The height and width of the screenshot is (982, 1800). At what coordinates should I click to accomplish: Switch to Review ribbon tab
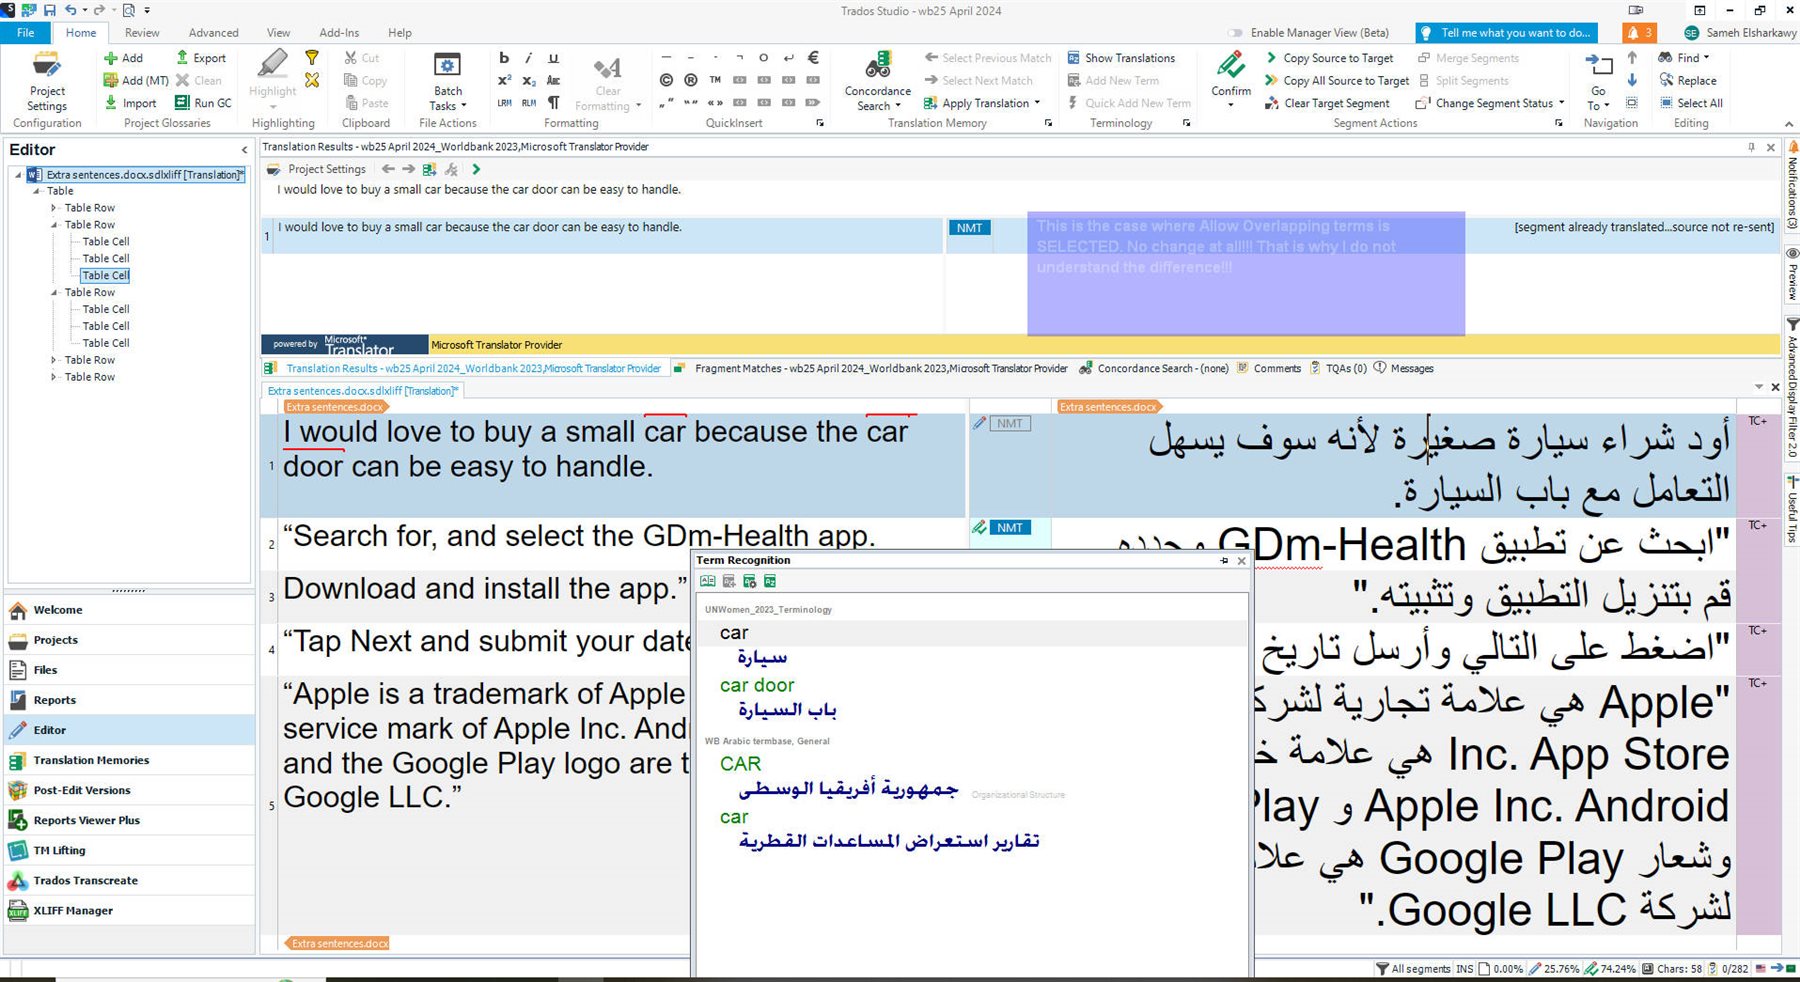(142, 33)
